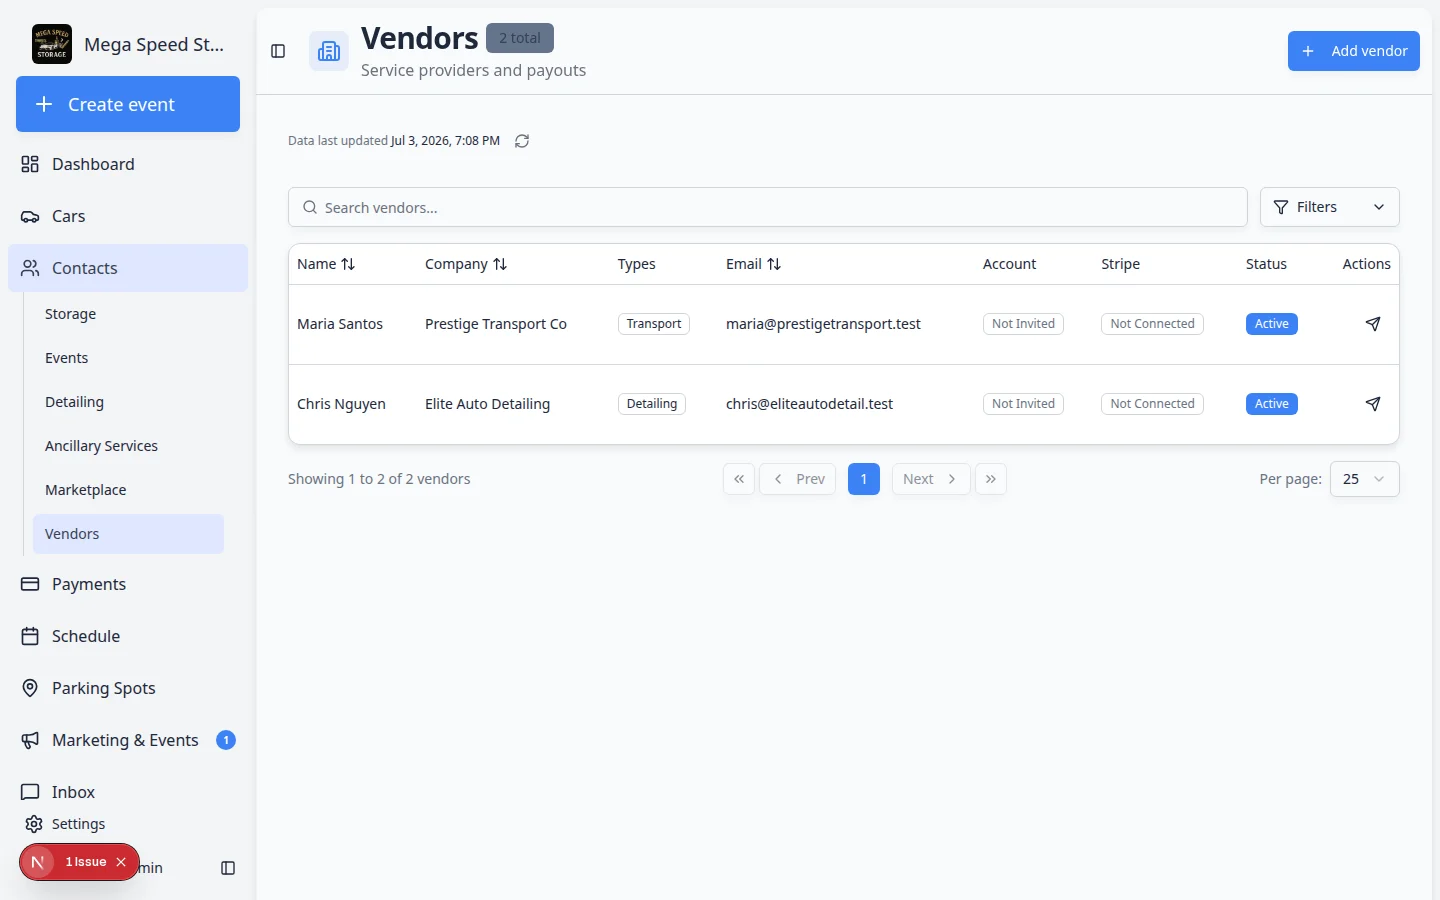This screenshot has height=900, width=1440.
Task: Collapse sidebar using bottom panel icon
Action: click(228, 868)
